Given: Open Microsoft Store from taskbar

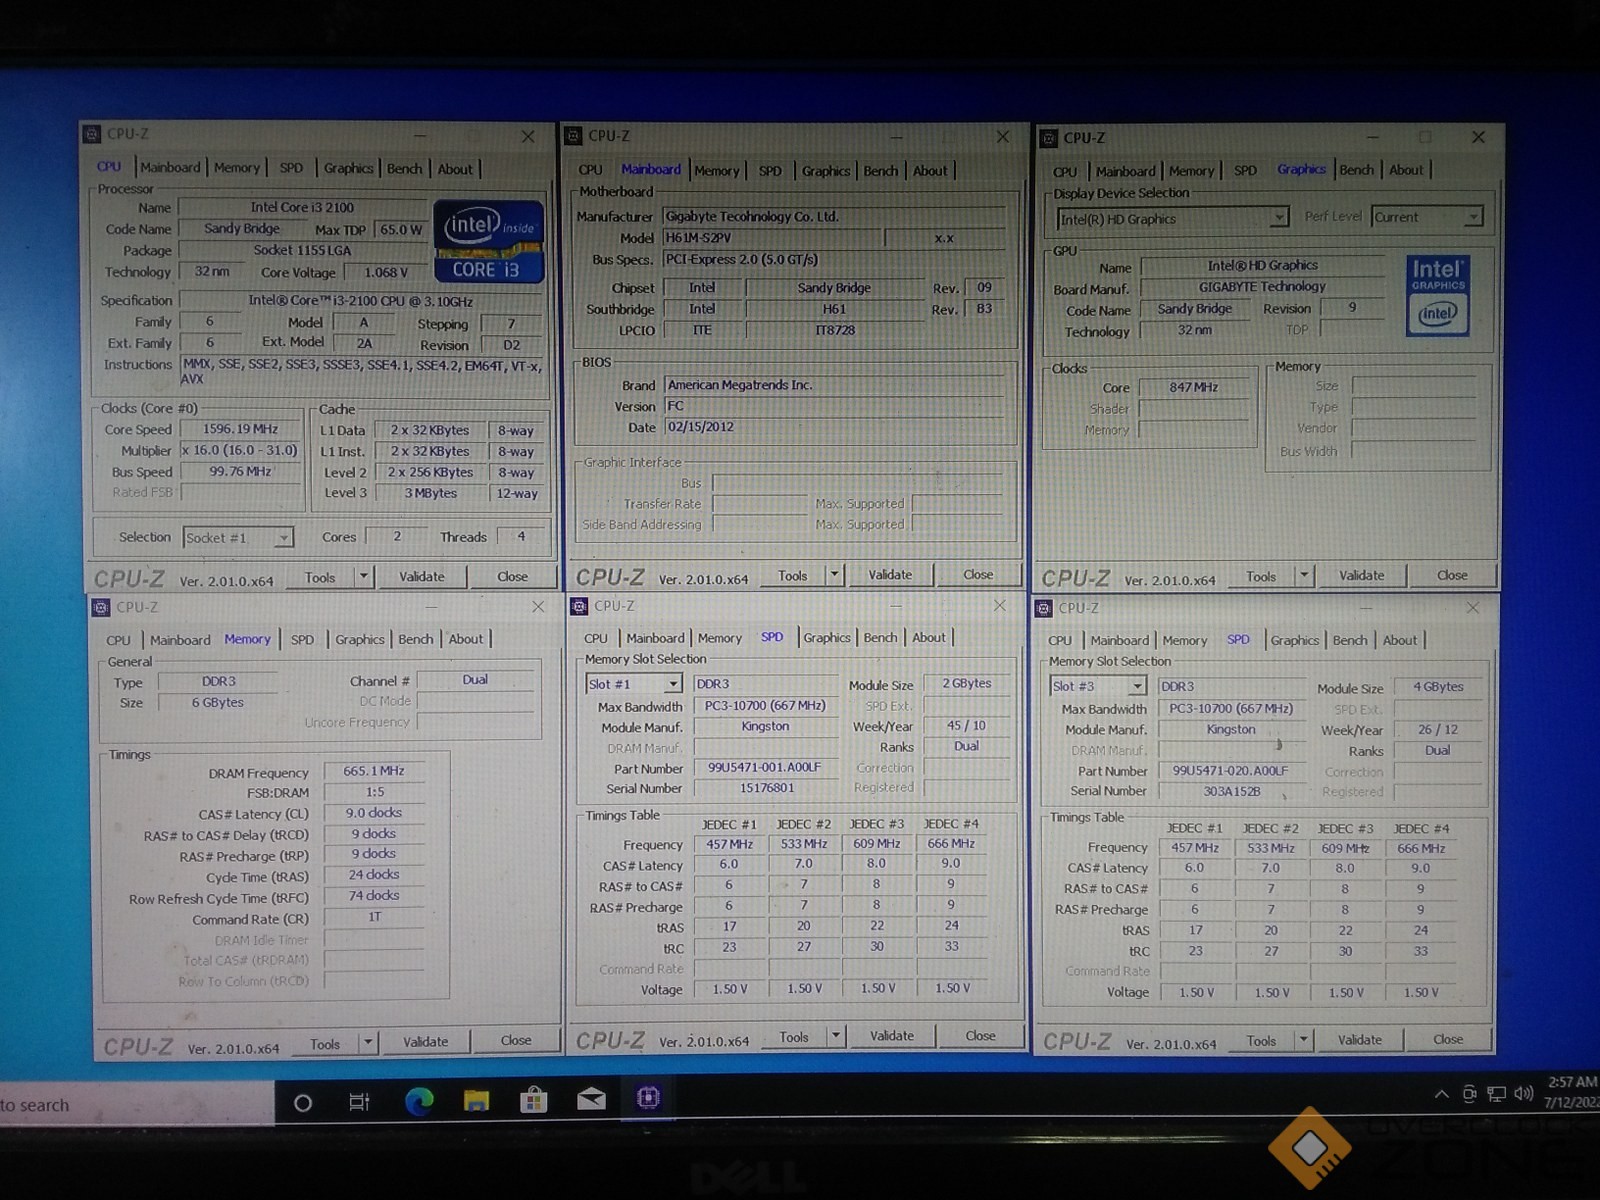Looking at the screenshot, I should (x=533, y=1100).
